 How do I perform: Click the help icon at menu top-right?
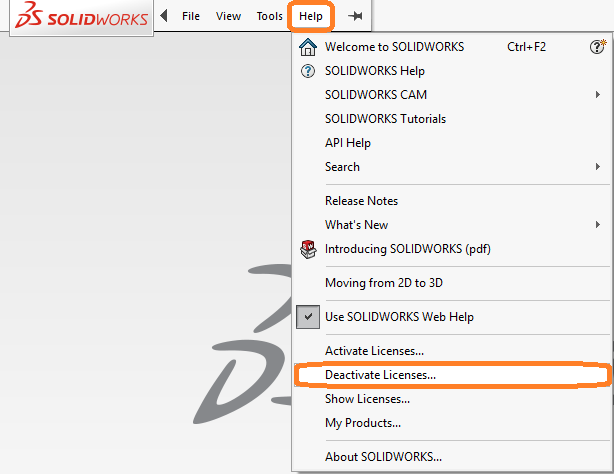[597, 47]
